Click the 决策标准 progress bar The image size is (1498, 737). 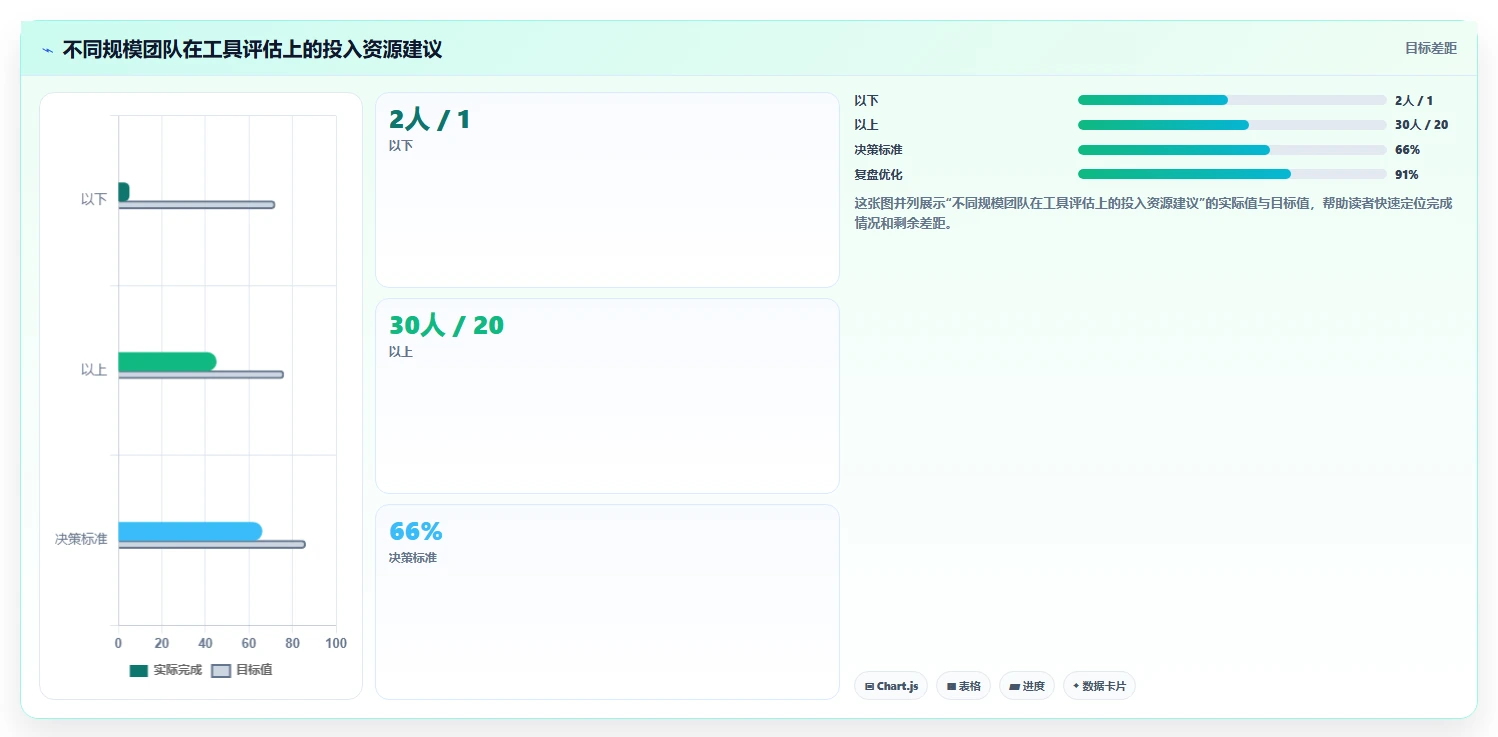(1232, 150)
